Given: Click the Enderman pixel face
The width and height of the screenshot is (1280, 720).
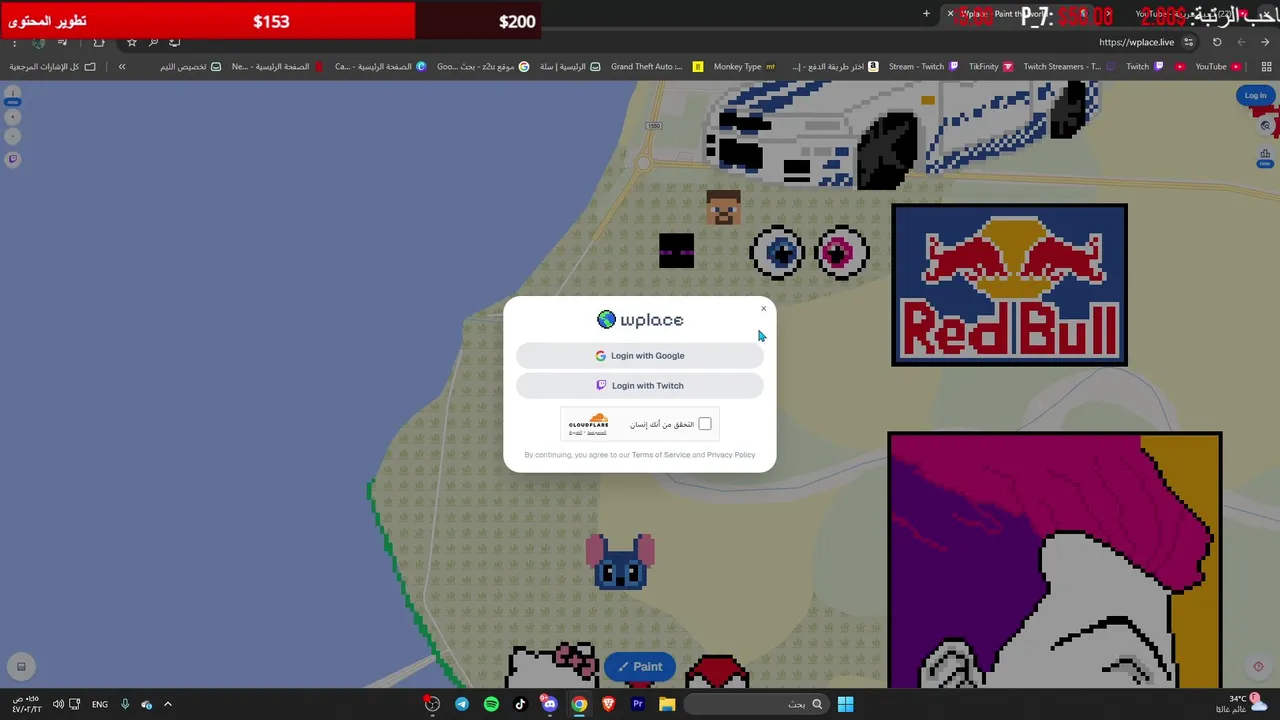Looking at the screenshot, I should [x=676, y=251].
